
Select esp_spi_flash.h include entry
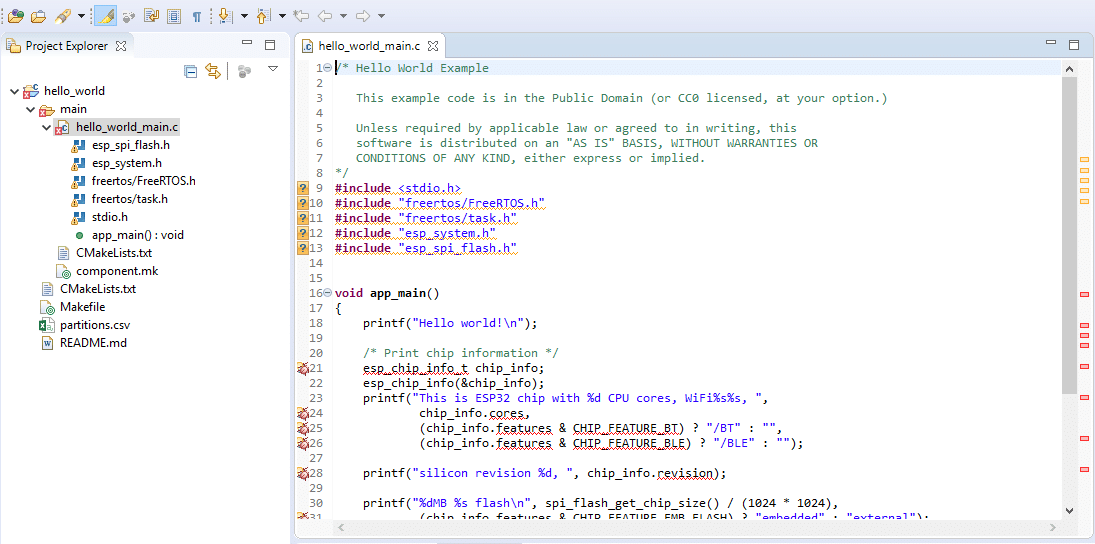131,145
